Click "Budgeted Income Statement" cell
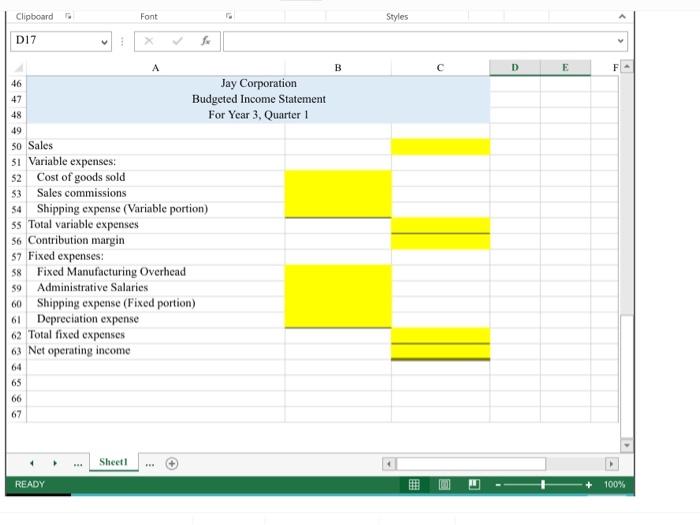Screen dimensions: 700x525 258,99
